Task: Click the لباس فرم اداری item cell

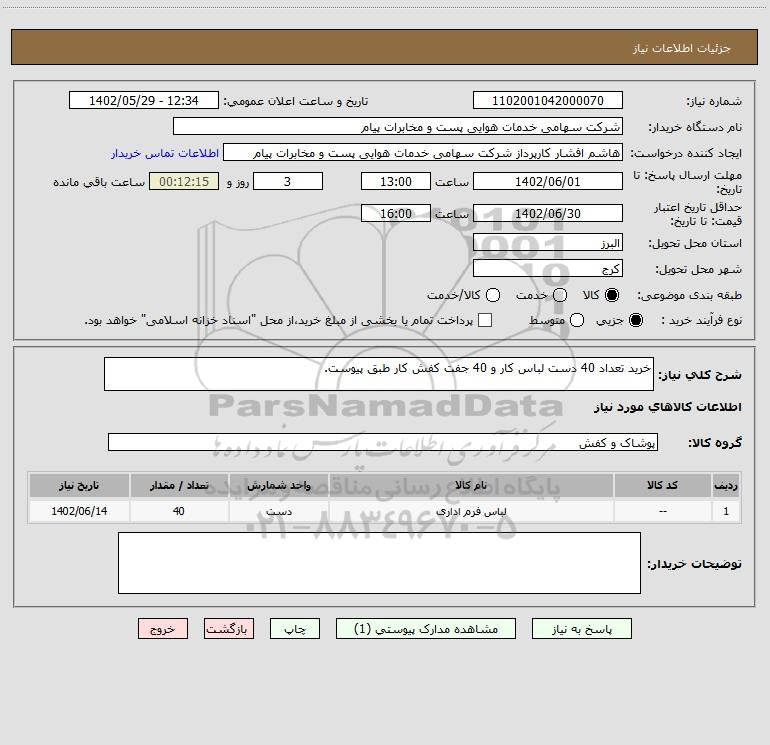Action: 471,511
